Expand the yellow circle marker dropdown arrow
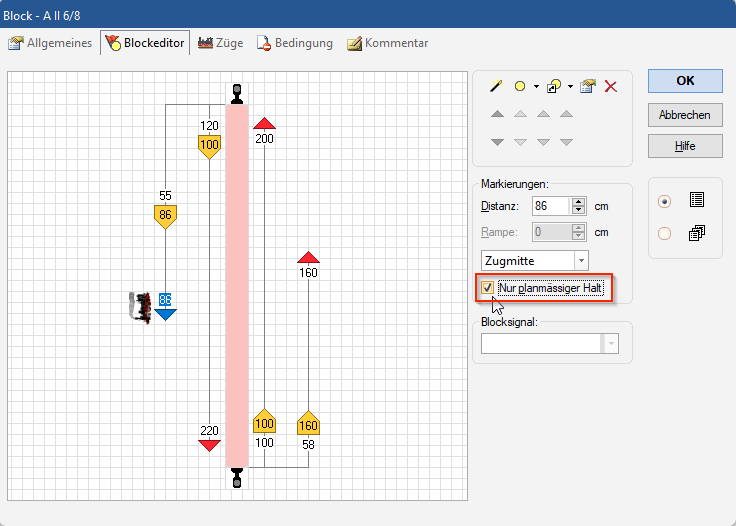This screenshot has height=526, width=736. click(536, 87)
